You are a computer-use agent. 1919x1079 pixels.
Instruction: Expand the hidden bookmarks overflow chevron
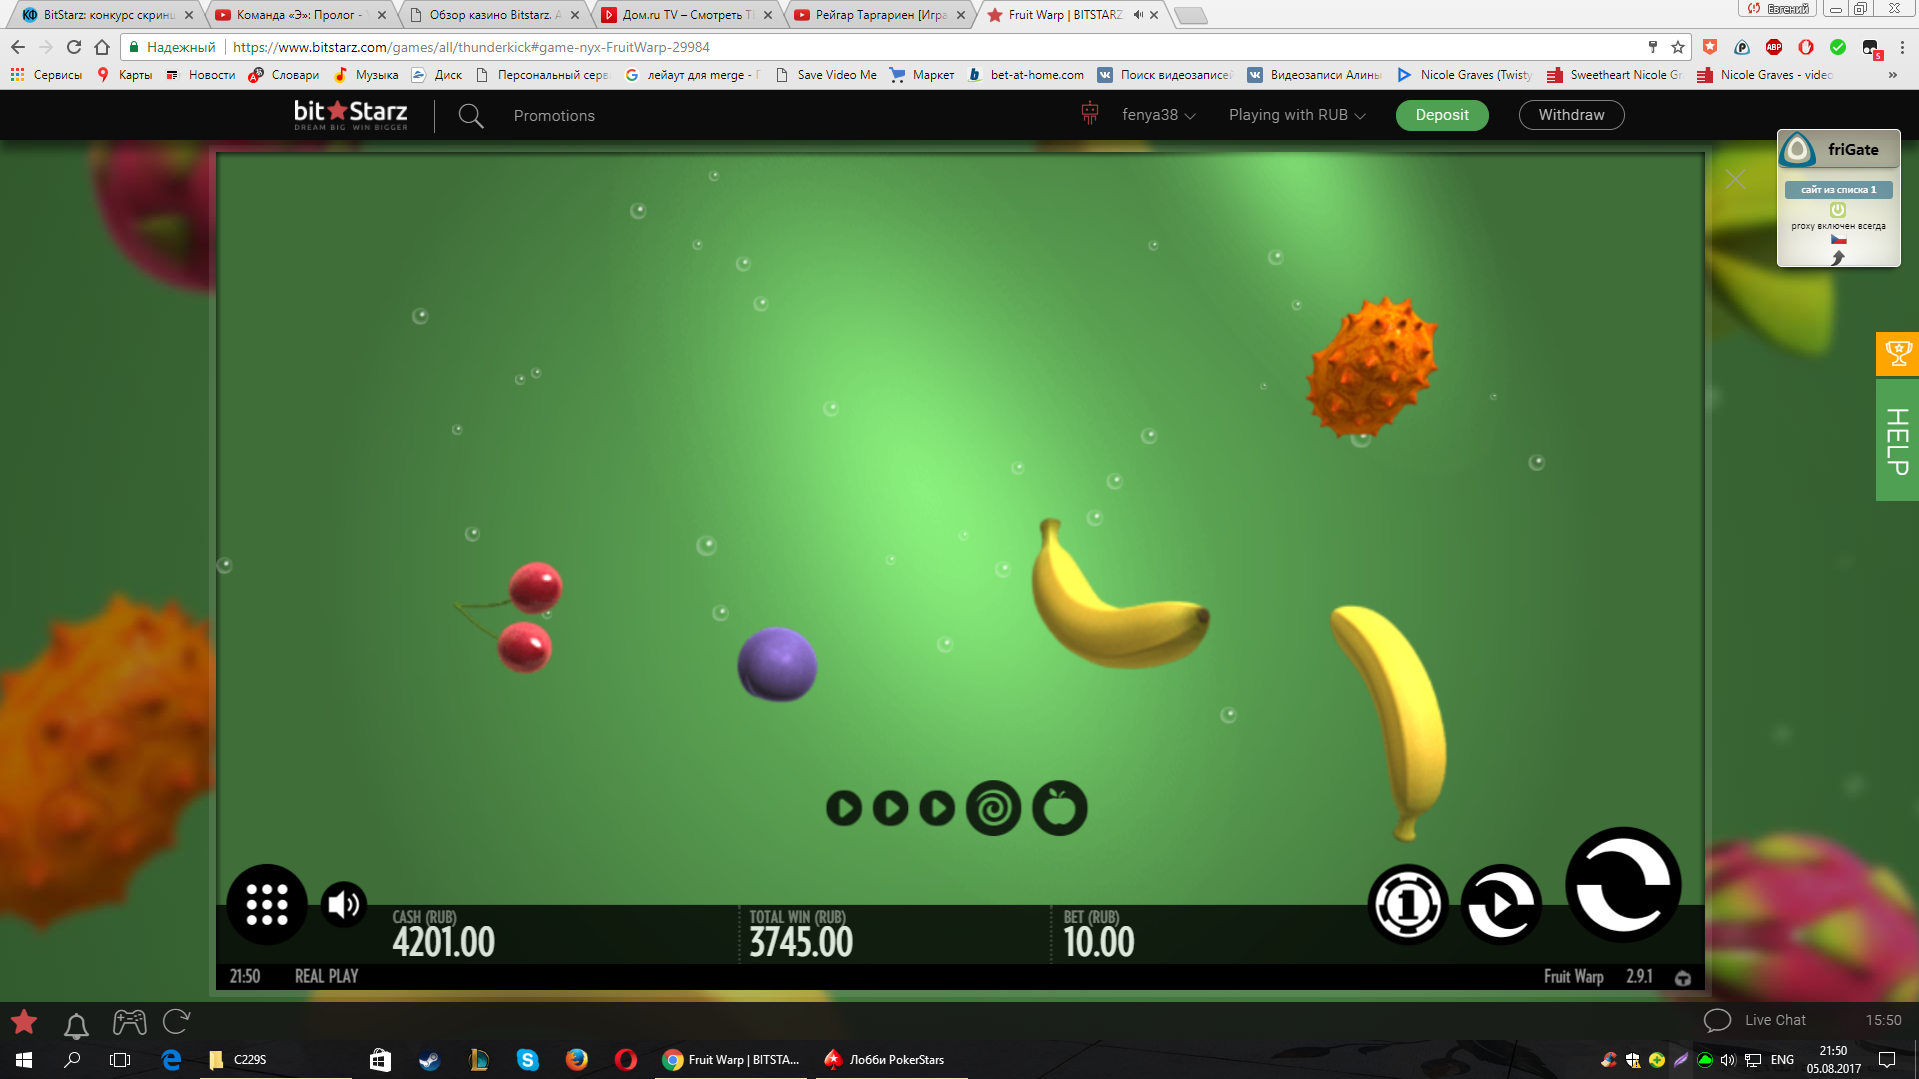[1892, 75]
